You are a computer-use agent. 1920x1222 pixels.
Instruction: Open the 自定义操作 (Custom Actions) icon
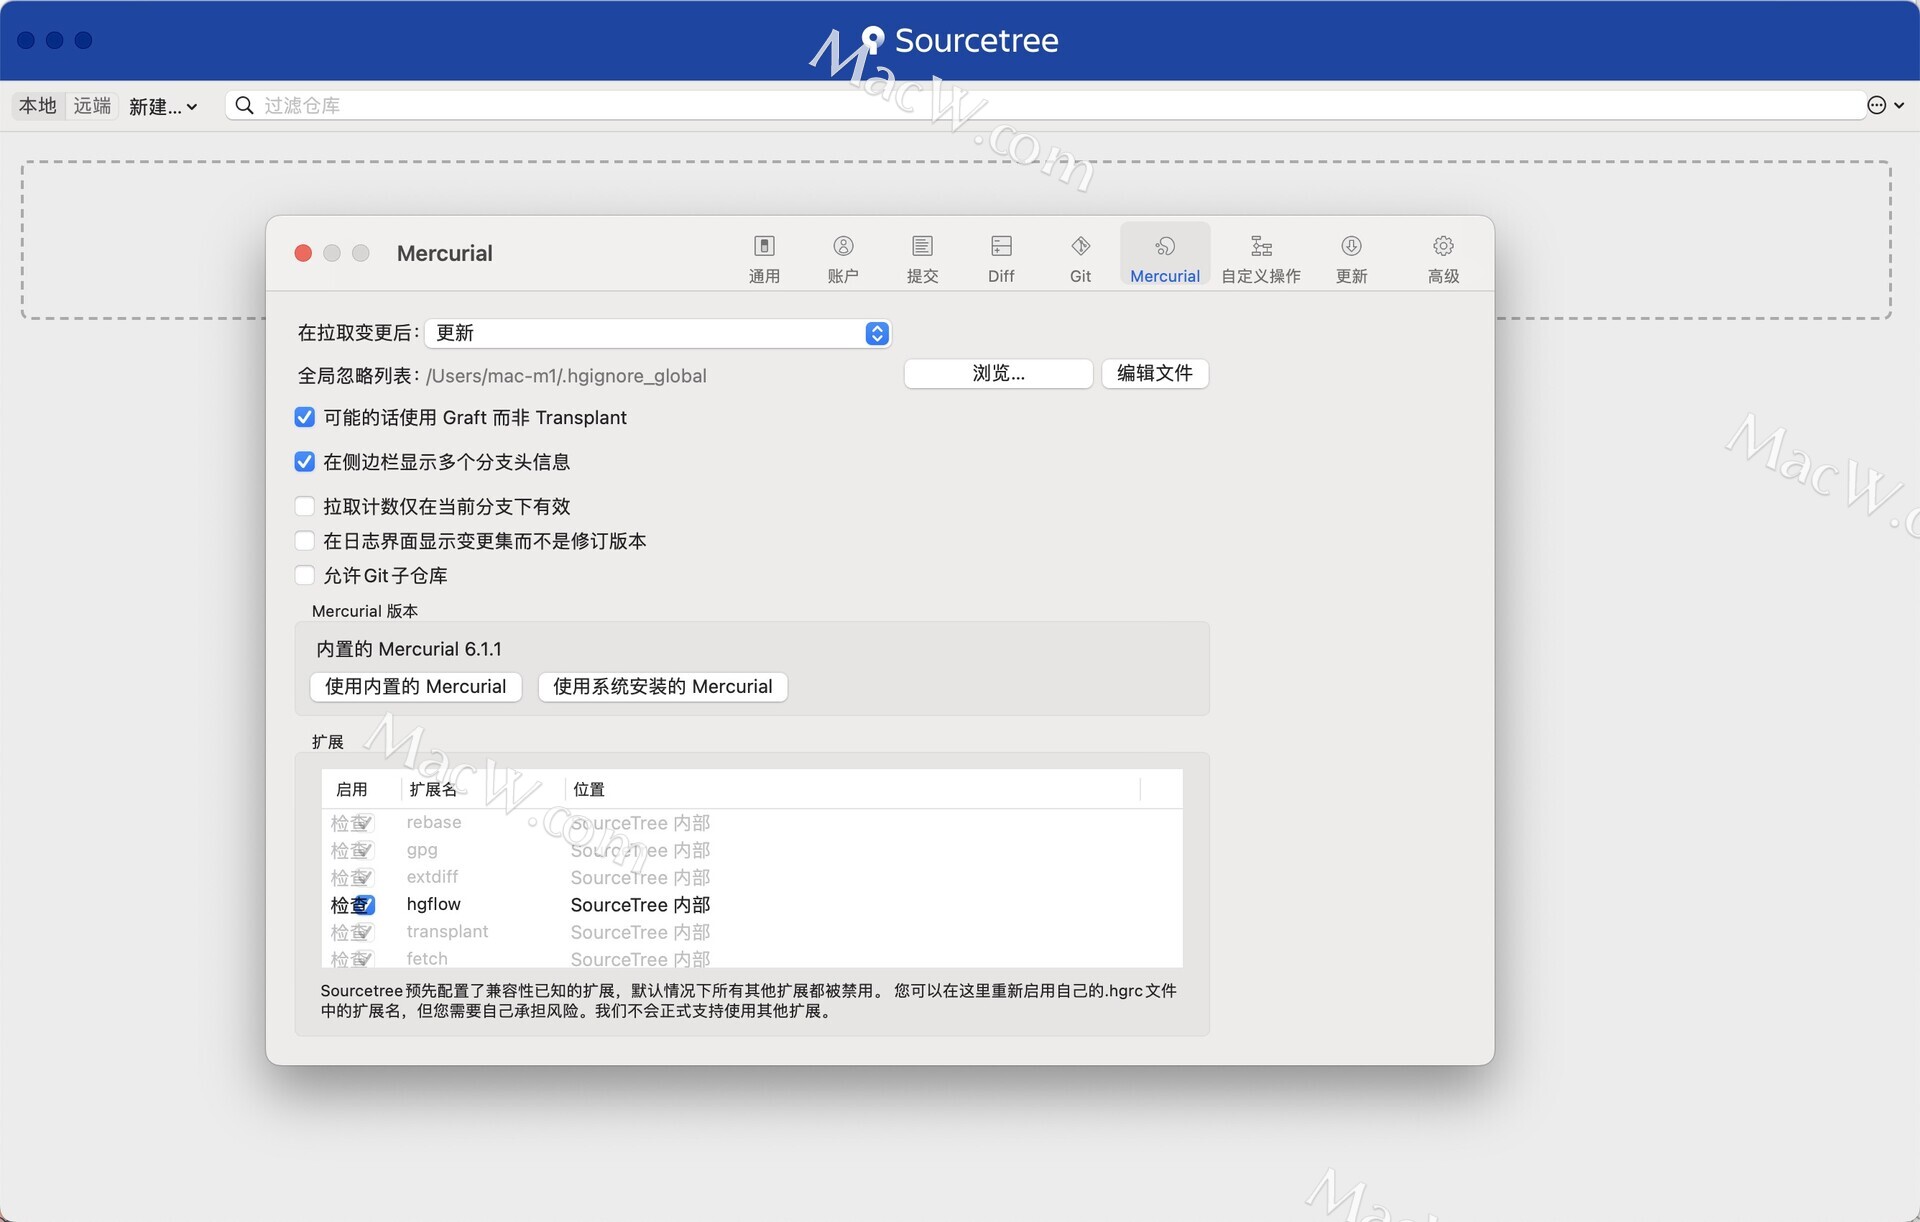1261,257
